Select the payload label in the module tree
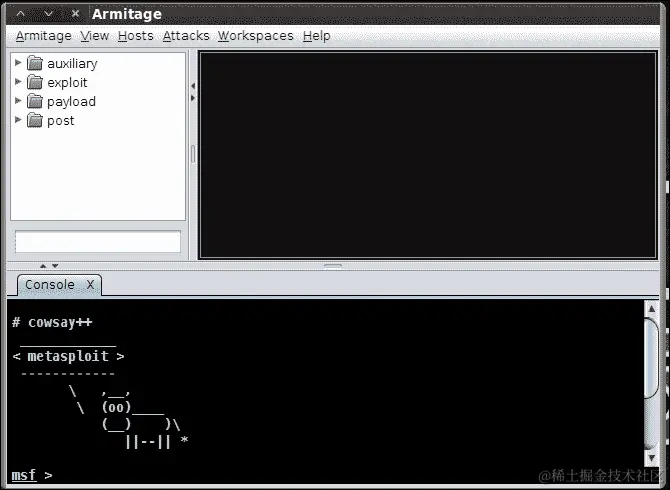Viewport: 670px width, 490px height. [x=71, y=102]
